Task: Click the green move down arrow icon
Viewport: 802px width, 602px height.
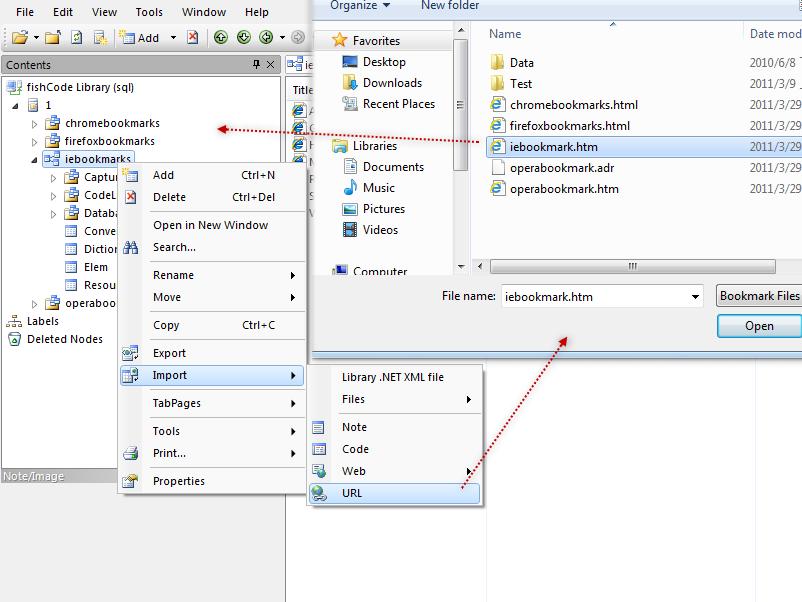Action: tap(243, 37)
